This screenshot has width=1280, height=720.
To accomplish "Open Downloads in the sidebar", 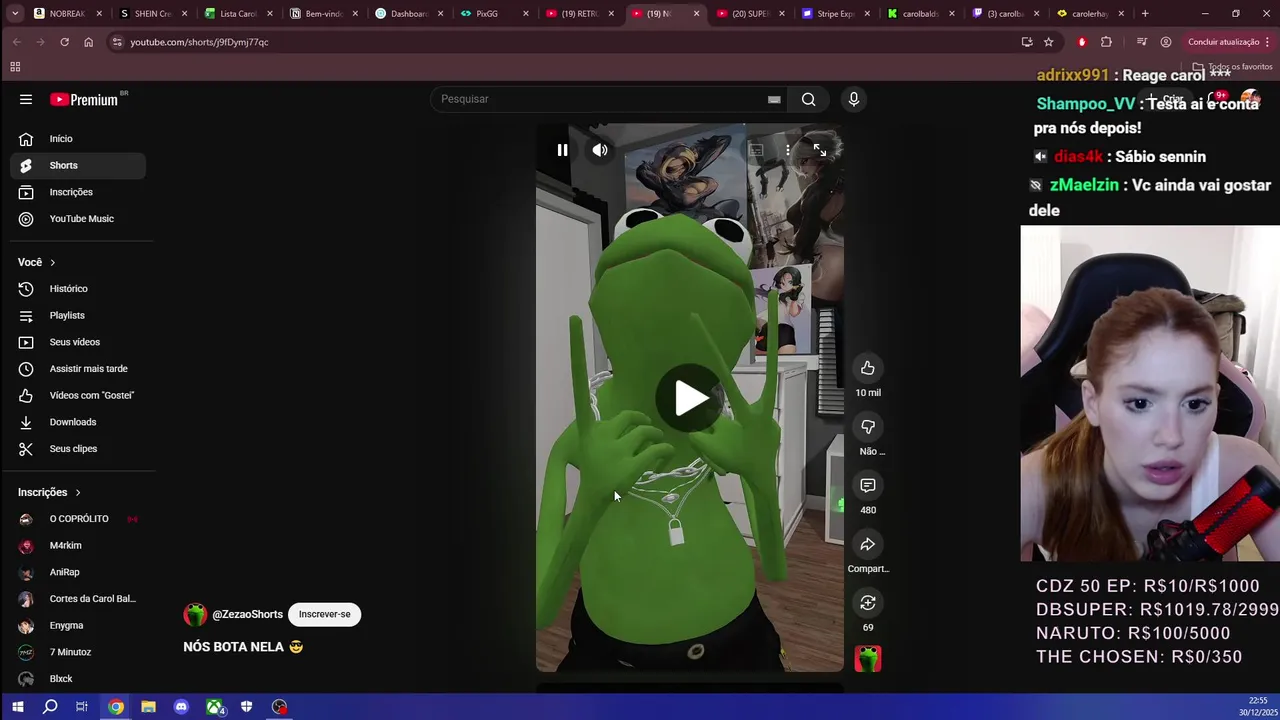I will [78, 422].
